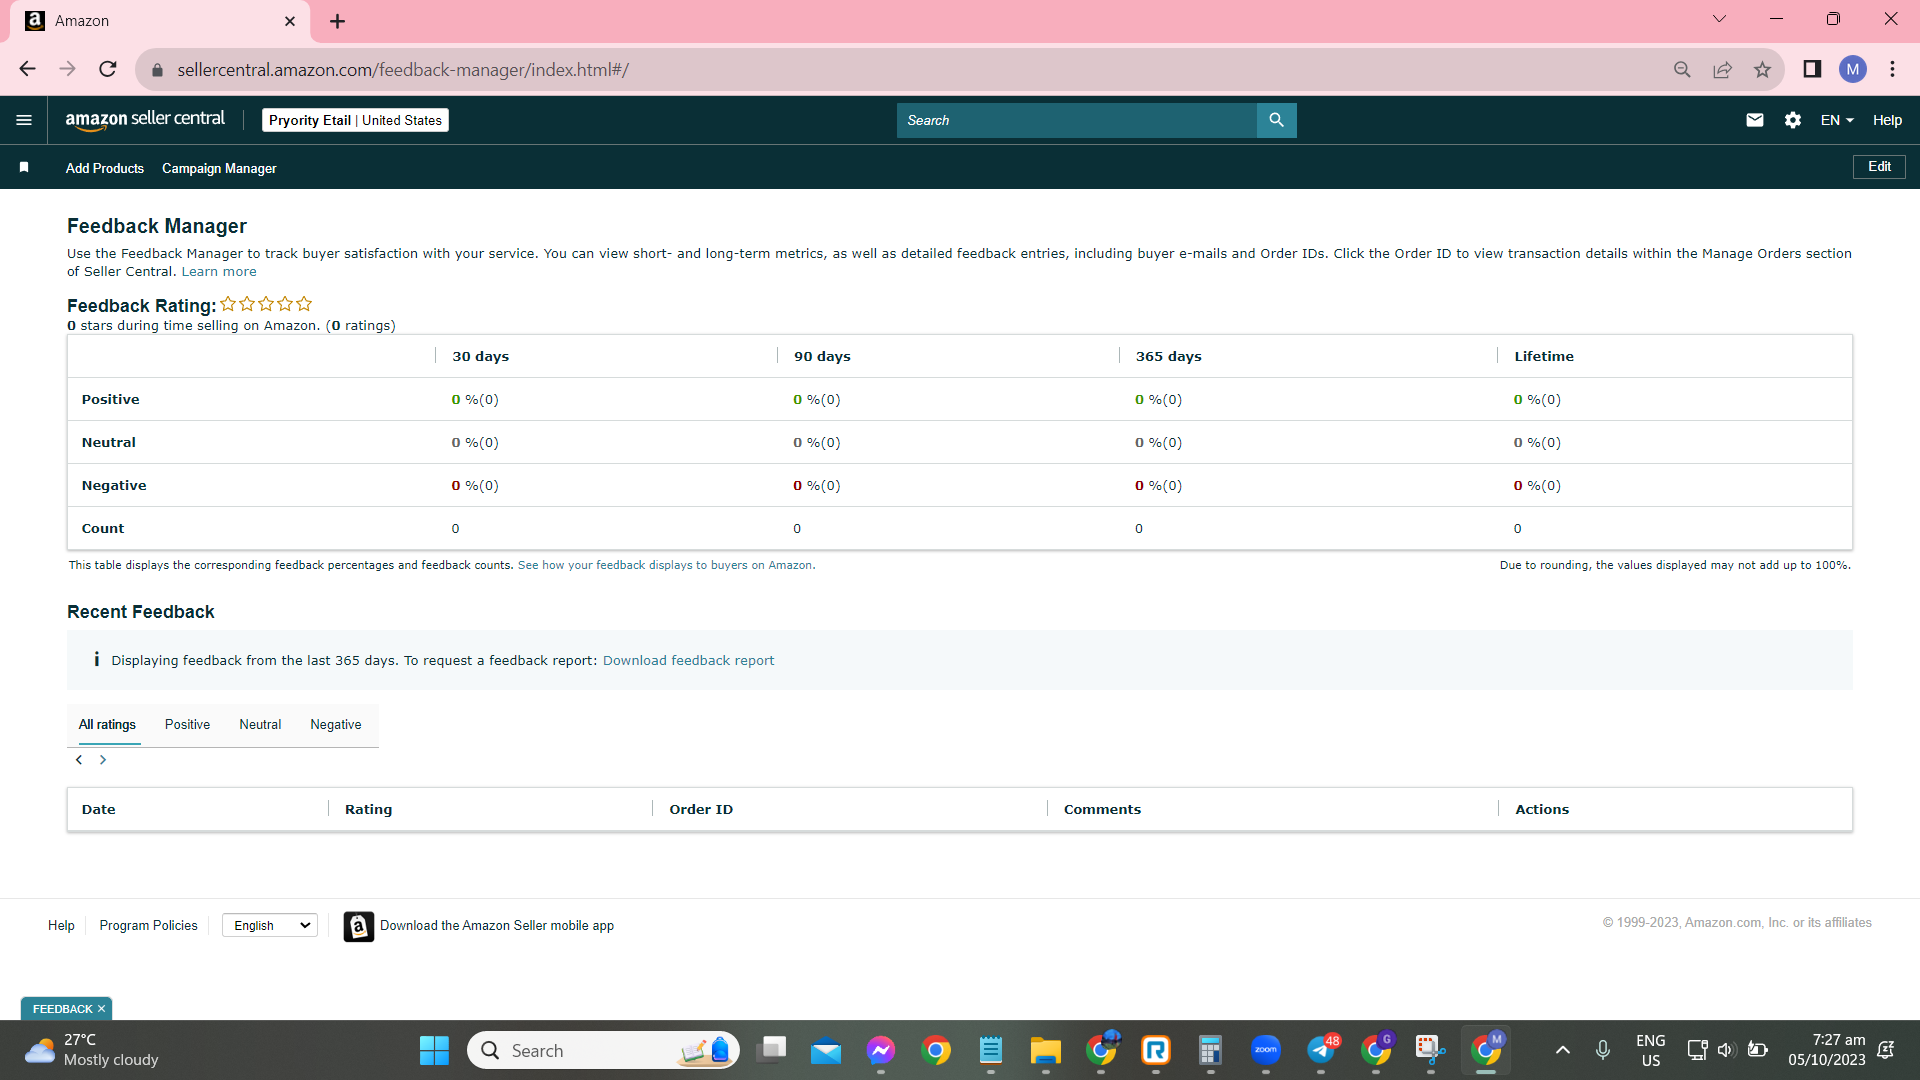Close the Amazon browser tab
1920x1080 pixels.
[290, 21]
